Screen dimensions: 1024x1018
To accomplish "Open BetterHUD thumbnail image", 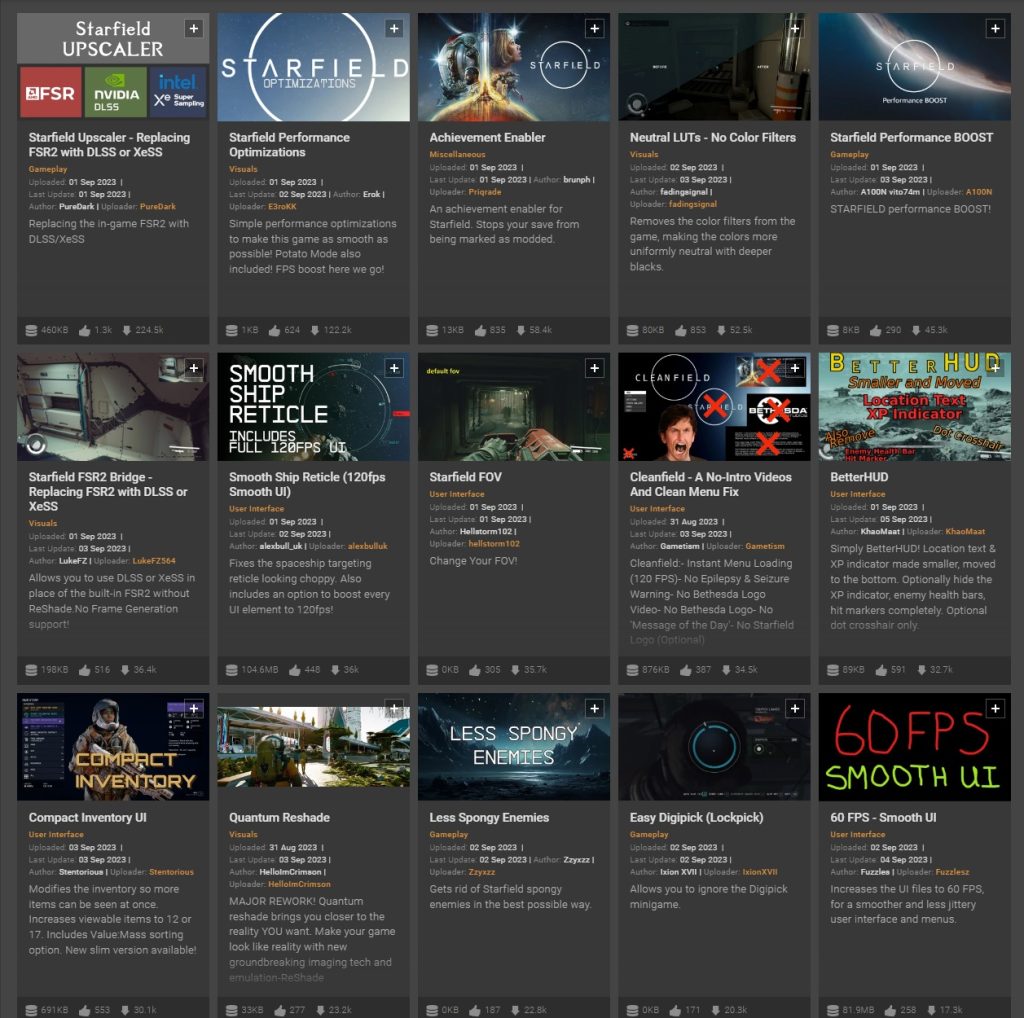I will tap(914, 407).
